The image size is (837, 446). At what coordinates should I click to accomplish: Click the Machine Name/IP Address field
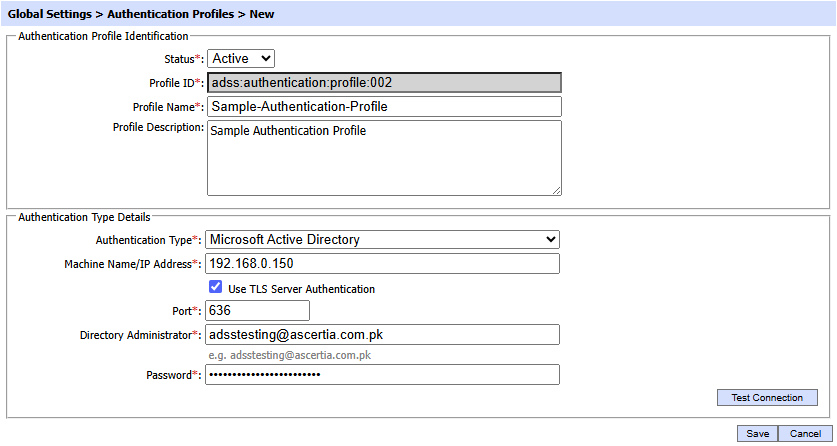click(x=382, y=264)
